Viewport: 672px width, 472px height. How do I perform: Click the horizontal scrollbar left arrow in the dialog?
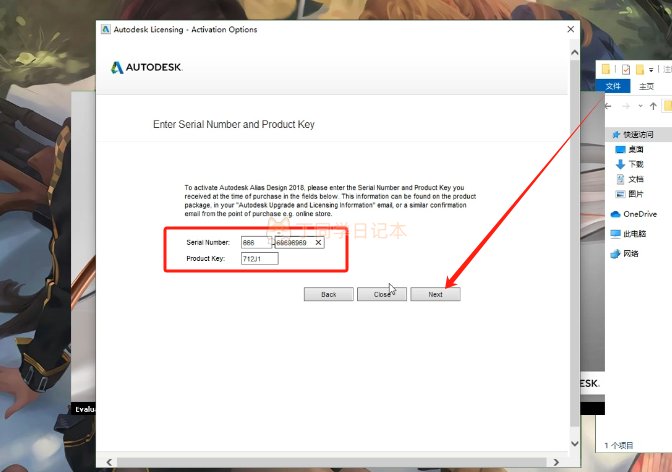tap(109, 462)
